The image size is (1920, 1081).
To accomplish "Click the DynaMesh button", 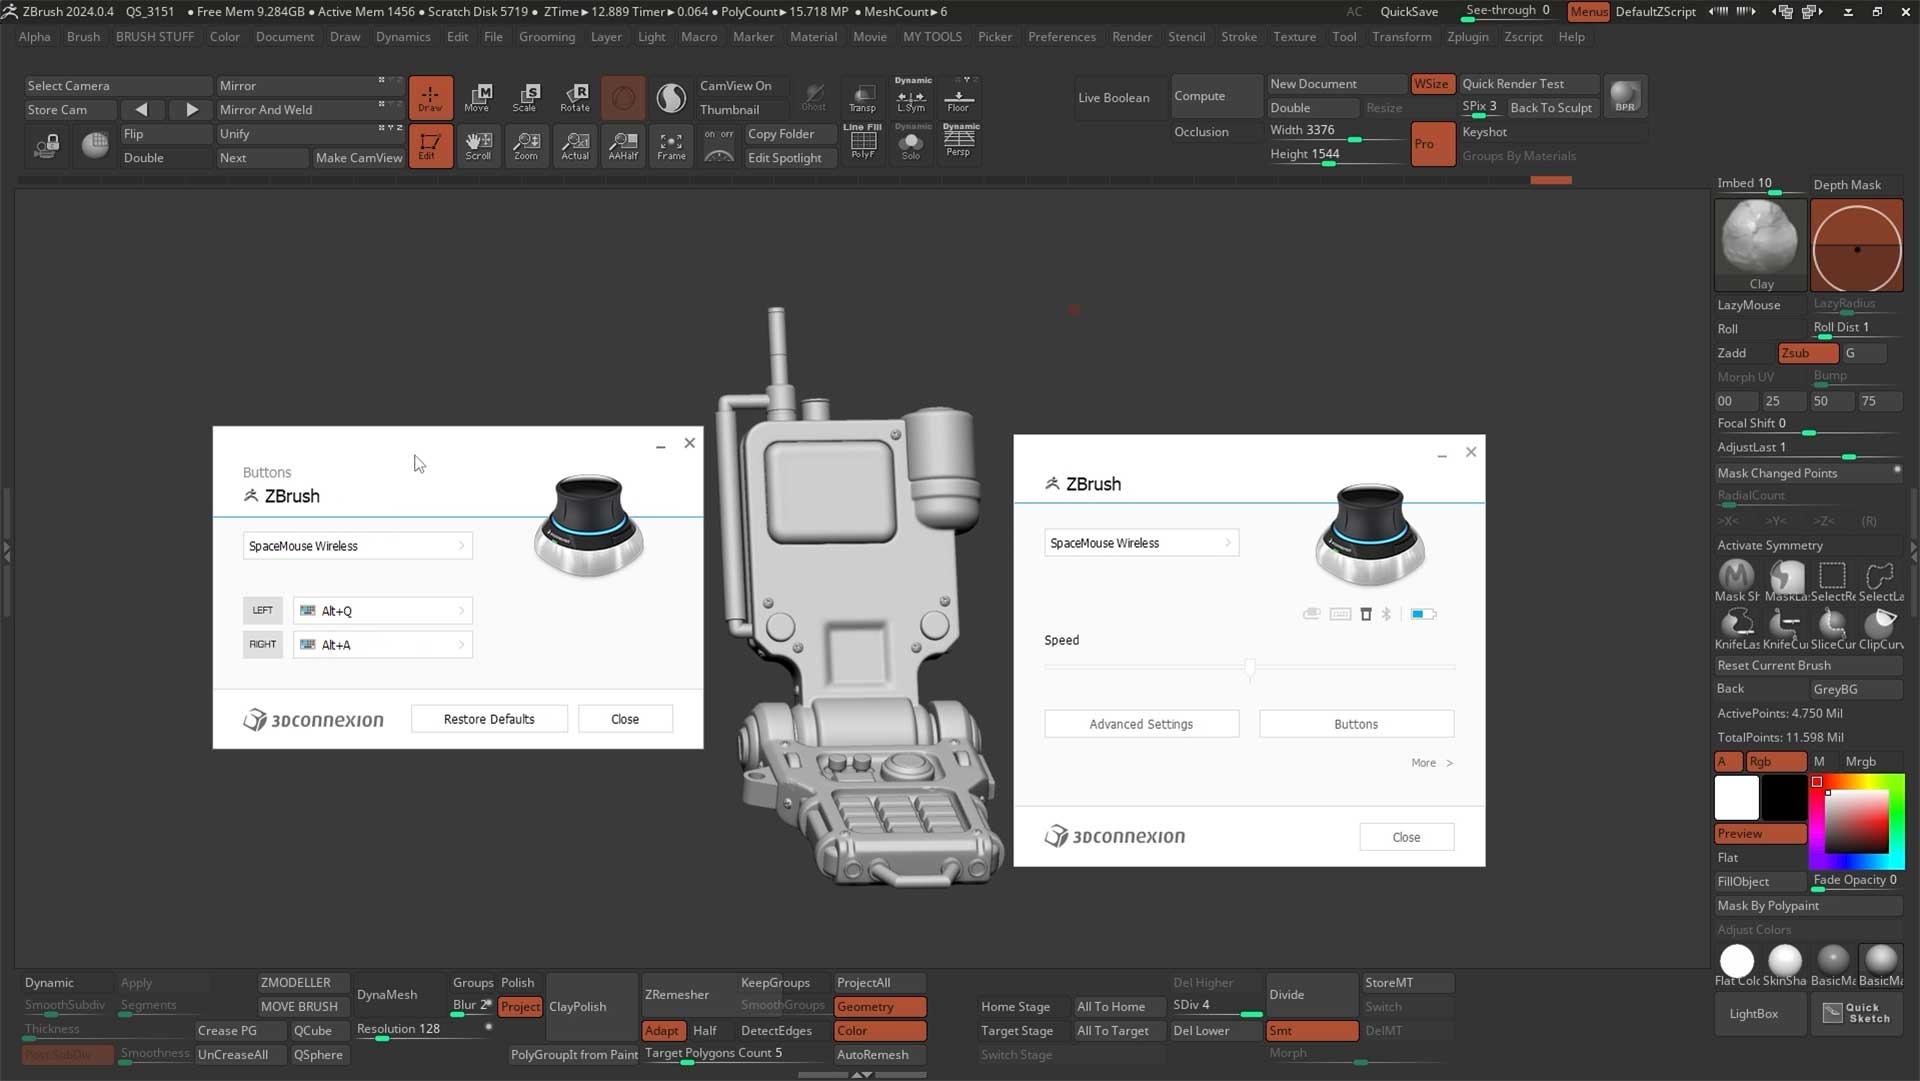I will 399,995.
